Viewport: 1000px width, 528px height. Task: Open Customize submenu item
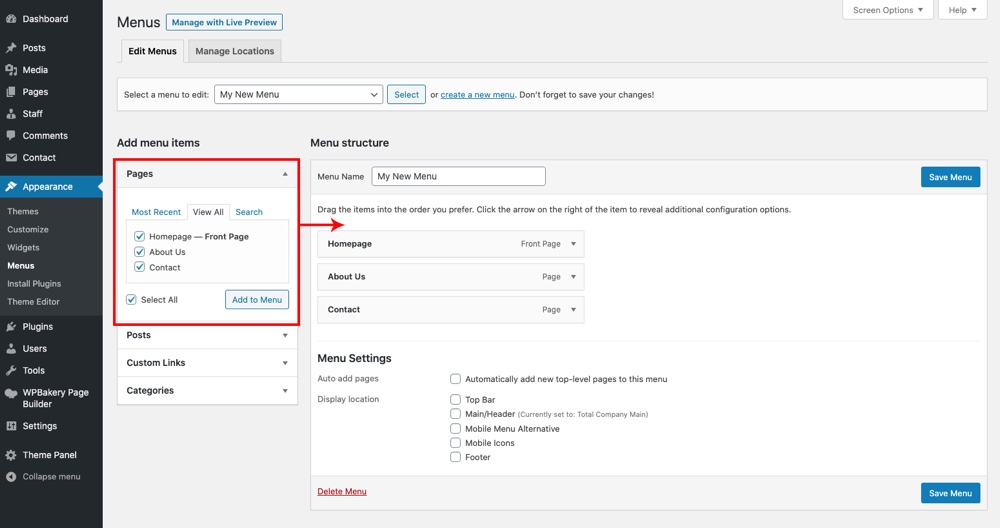(x=28, y=230)
